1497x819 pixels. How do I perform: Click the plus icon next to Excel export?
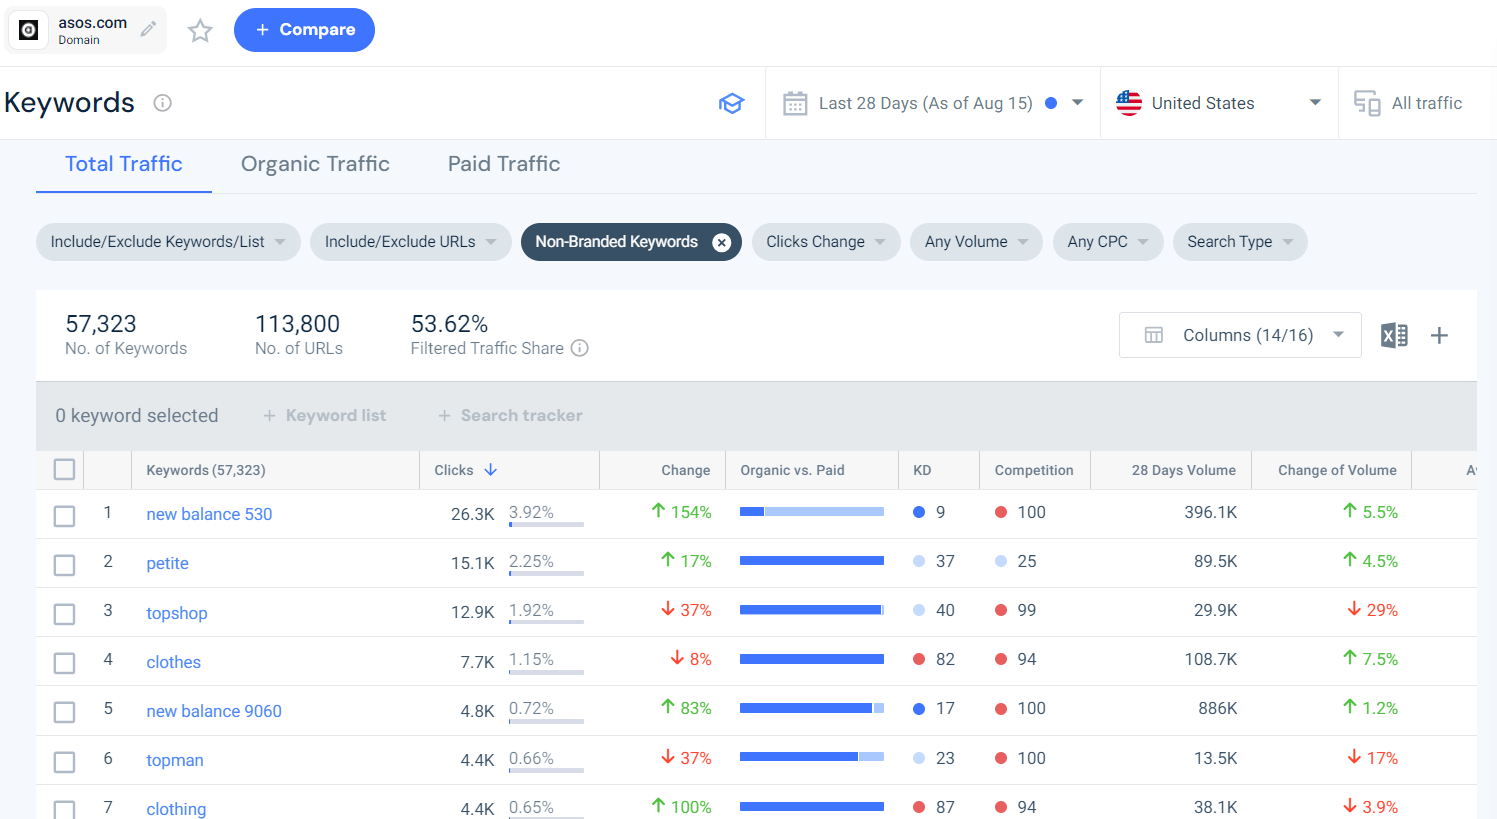(x=1439, y=335)
